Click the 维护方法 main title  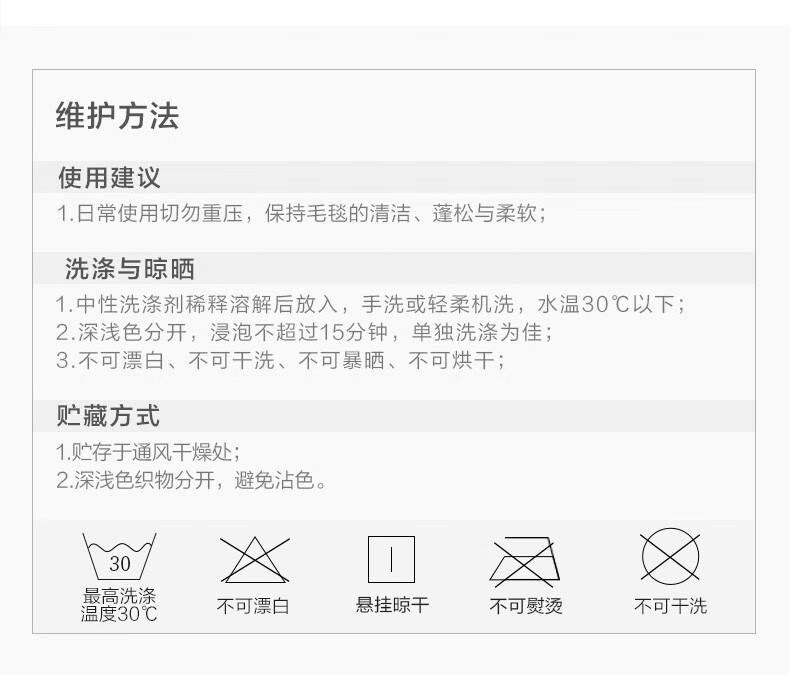tap(117, 116)
